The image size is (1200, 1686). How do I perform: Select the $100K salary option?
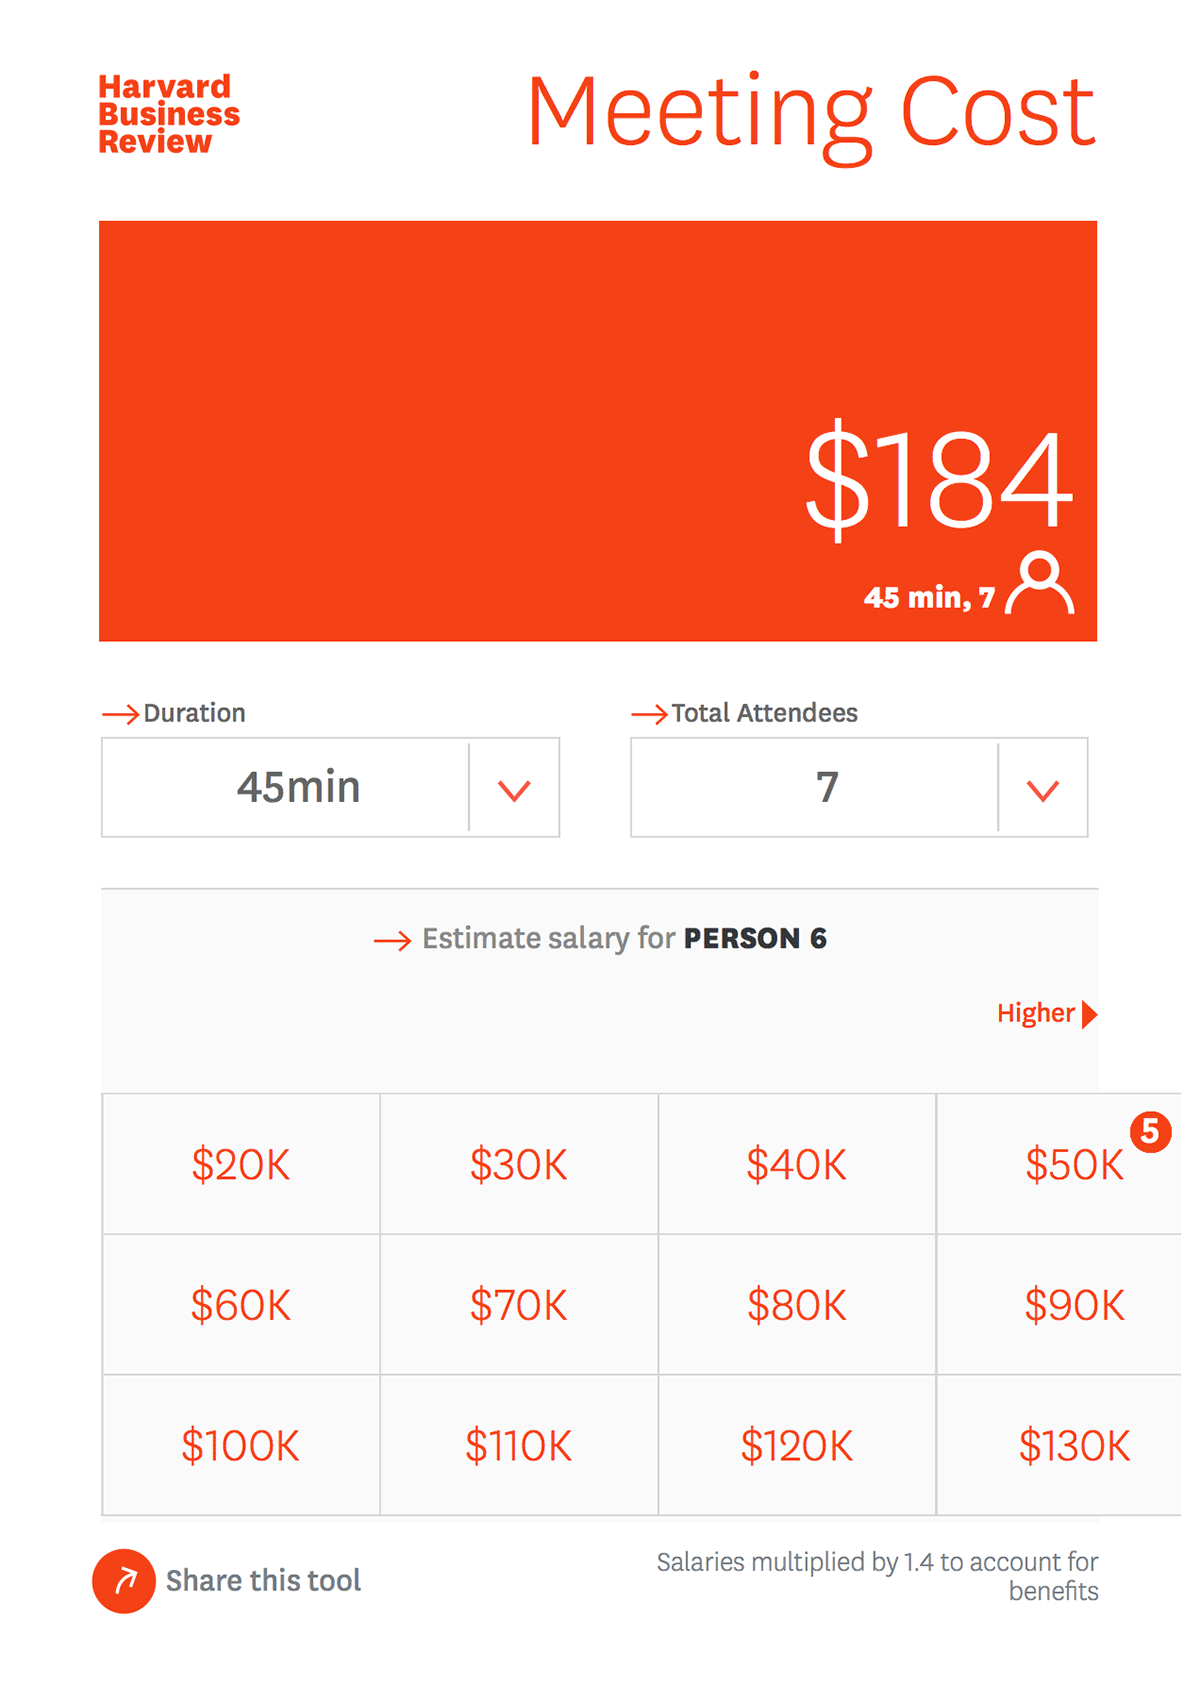point(241,1446)
